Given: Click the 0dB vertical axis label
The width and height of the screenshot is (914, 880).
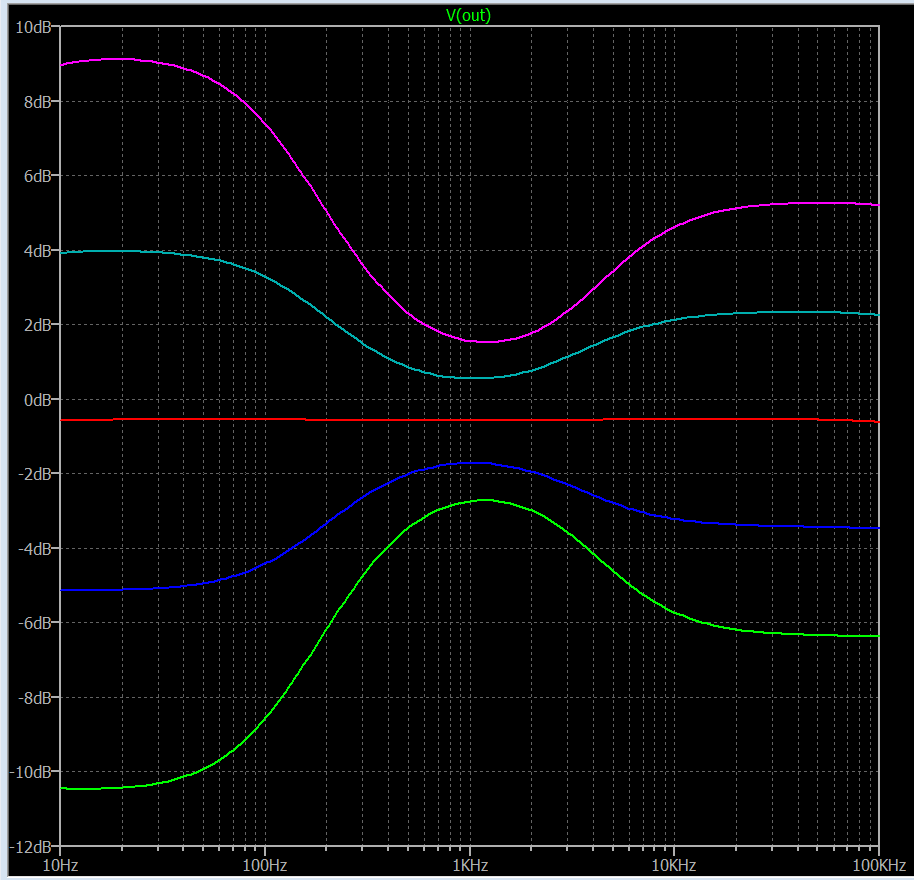Looking at the screenshot, I should coord(38,400).
